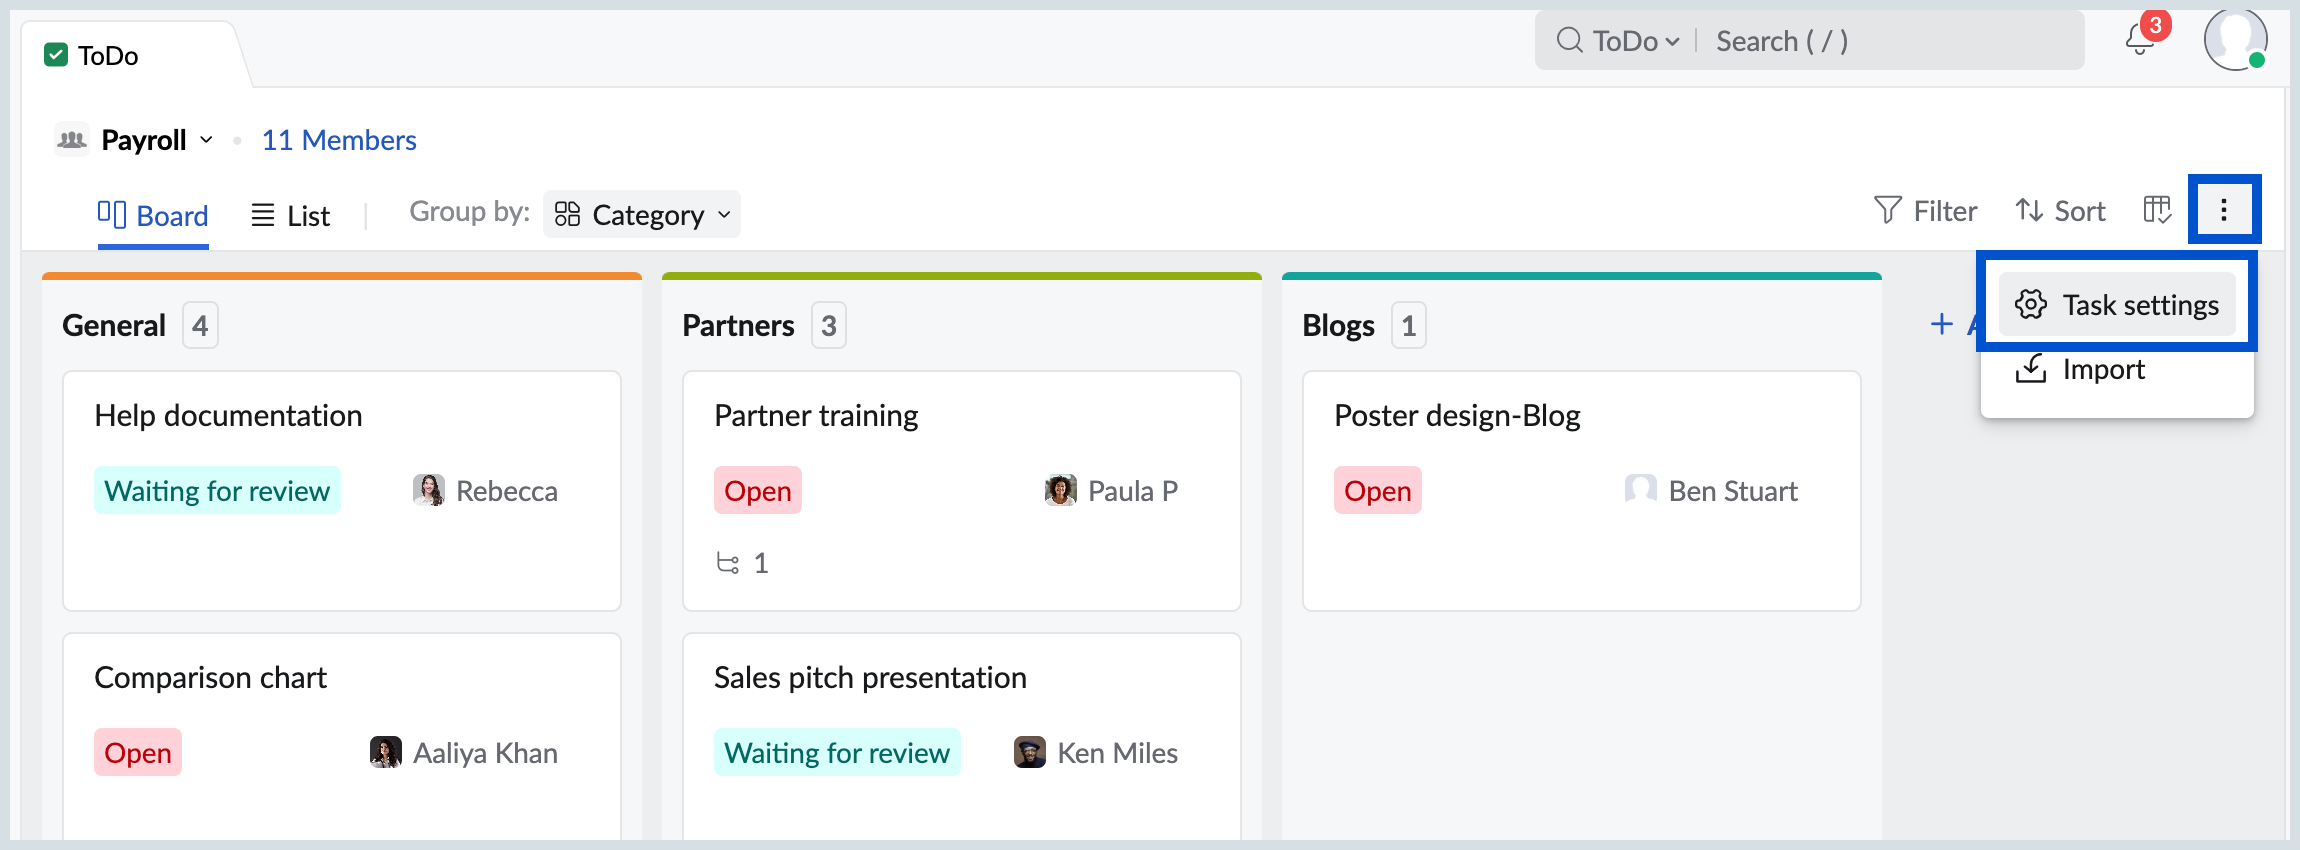Switch to the Board view tab

click(153, 215)
